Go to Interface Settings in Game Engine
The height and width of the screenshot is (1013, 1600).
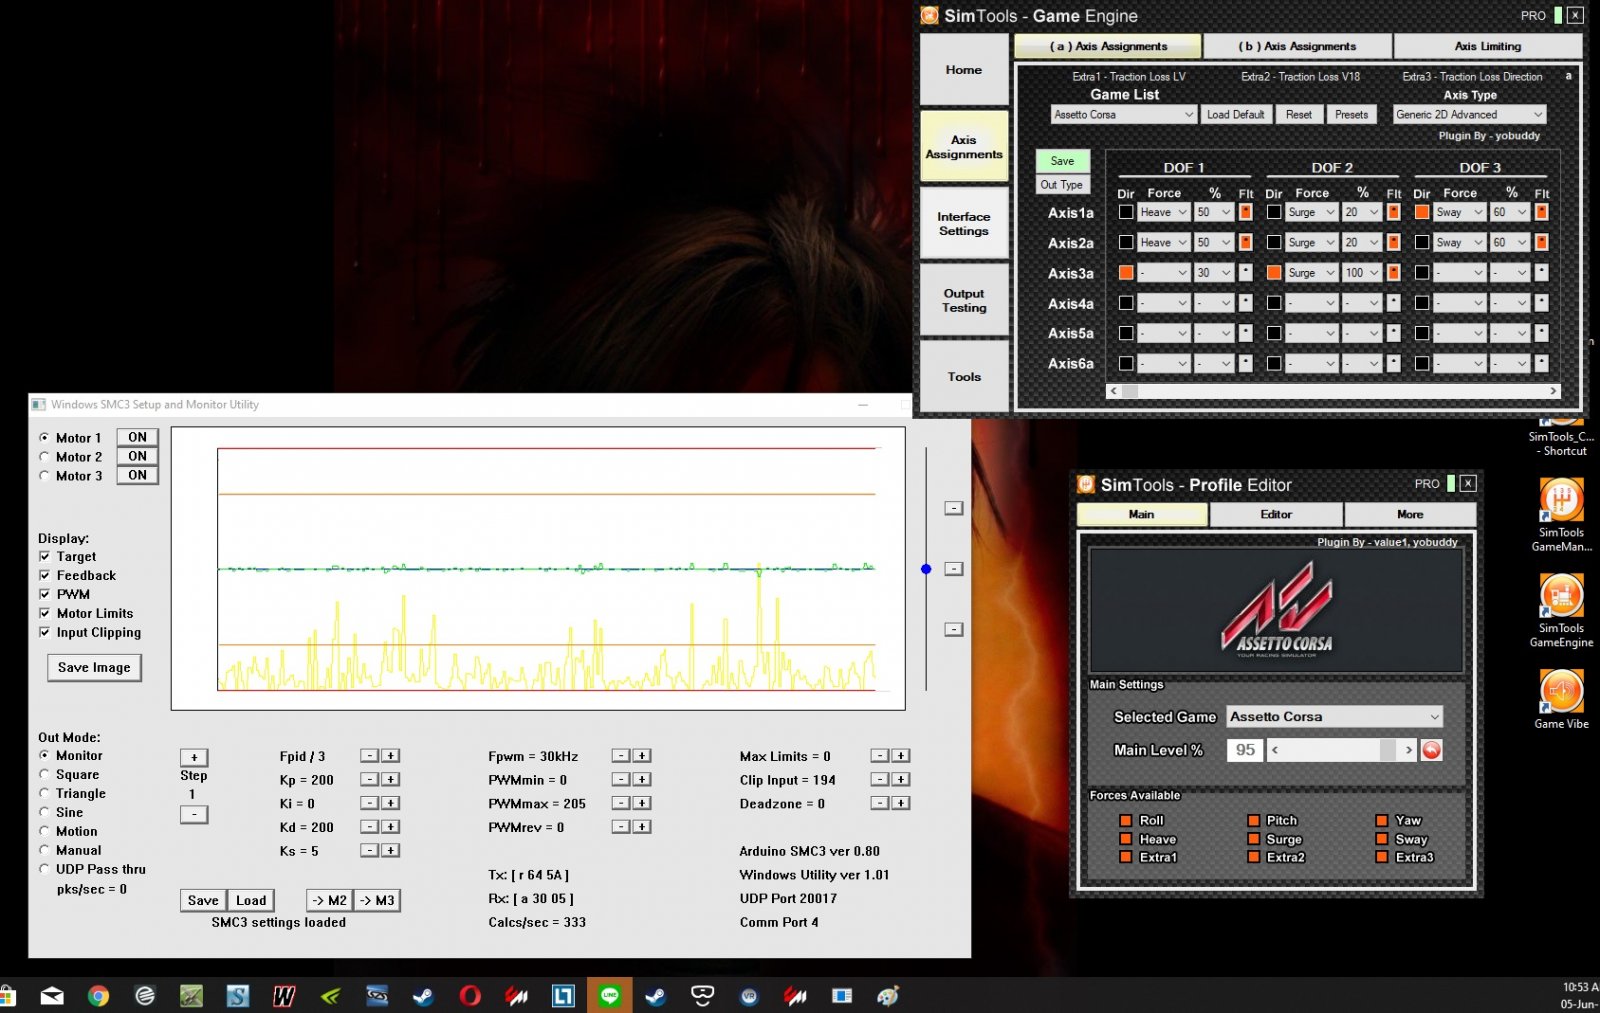coord(964,224)
